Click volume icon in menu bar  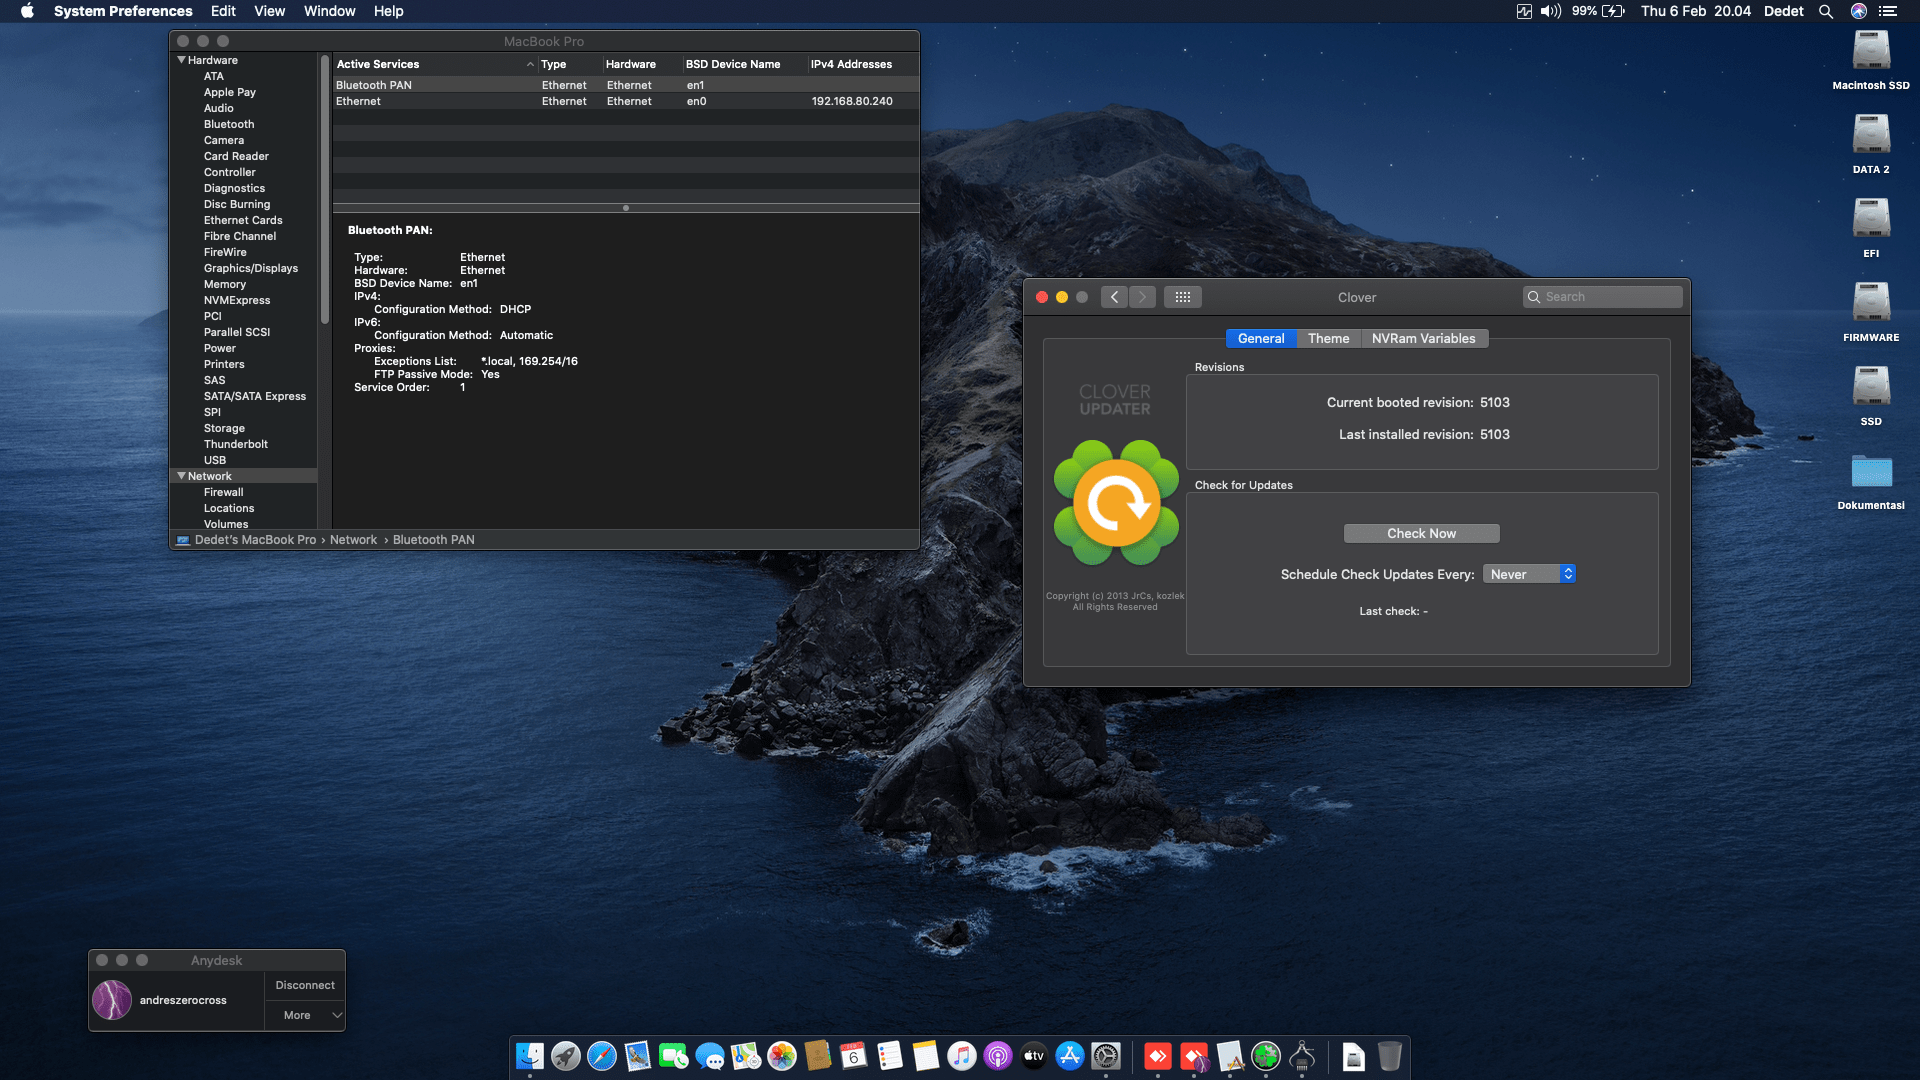(x=1551, y=11)
